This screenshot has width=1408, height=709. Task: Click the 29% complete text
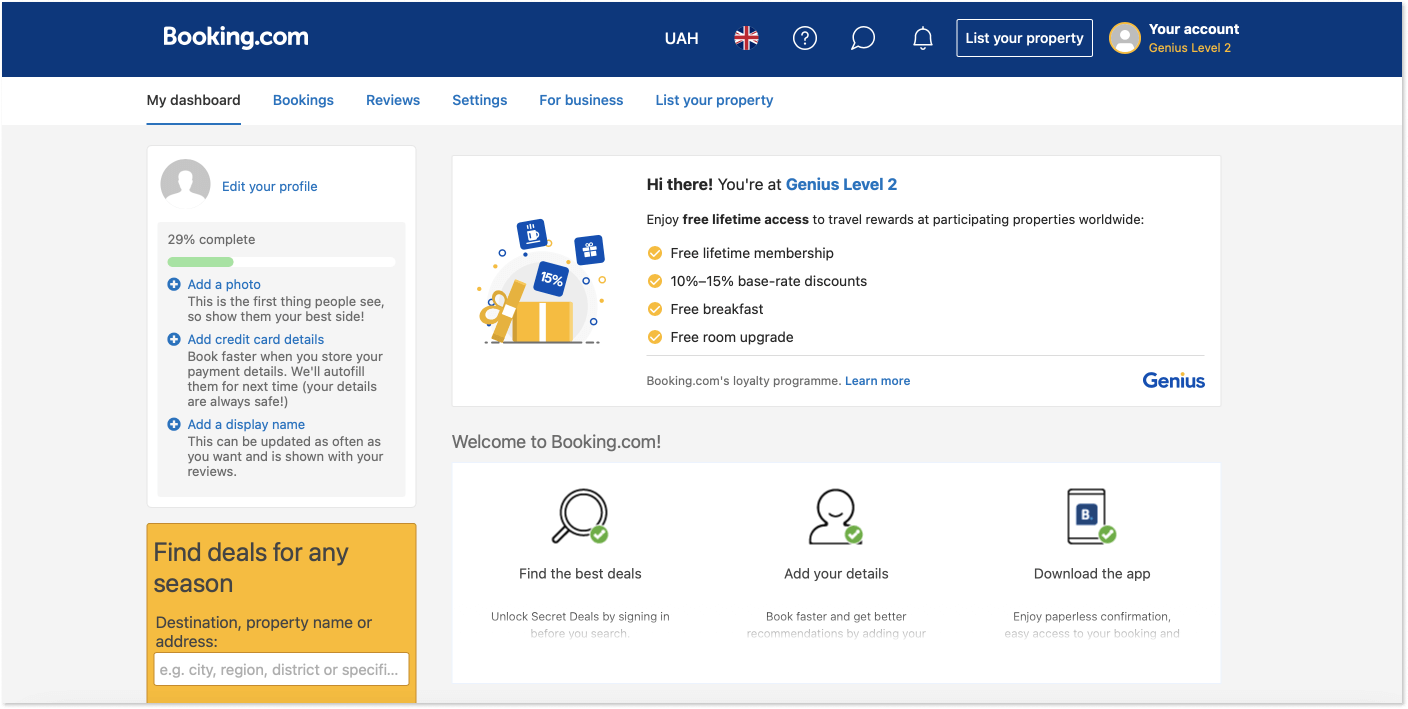[211, 240]
